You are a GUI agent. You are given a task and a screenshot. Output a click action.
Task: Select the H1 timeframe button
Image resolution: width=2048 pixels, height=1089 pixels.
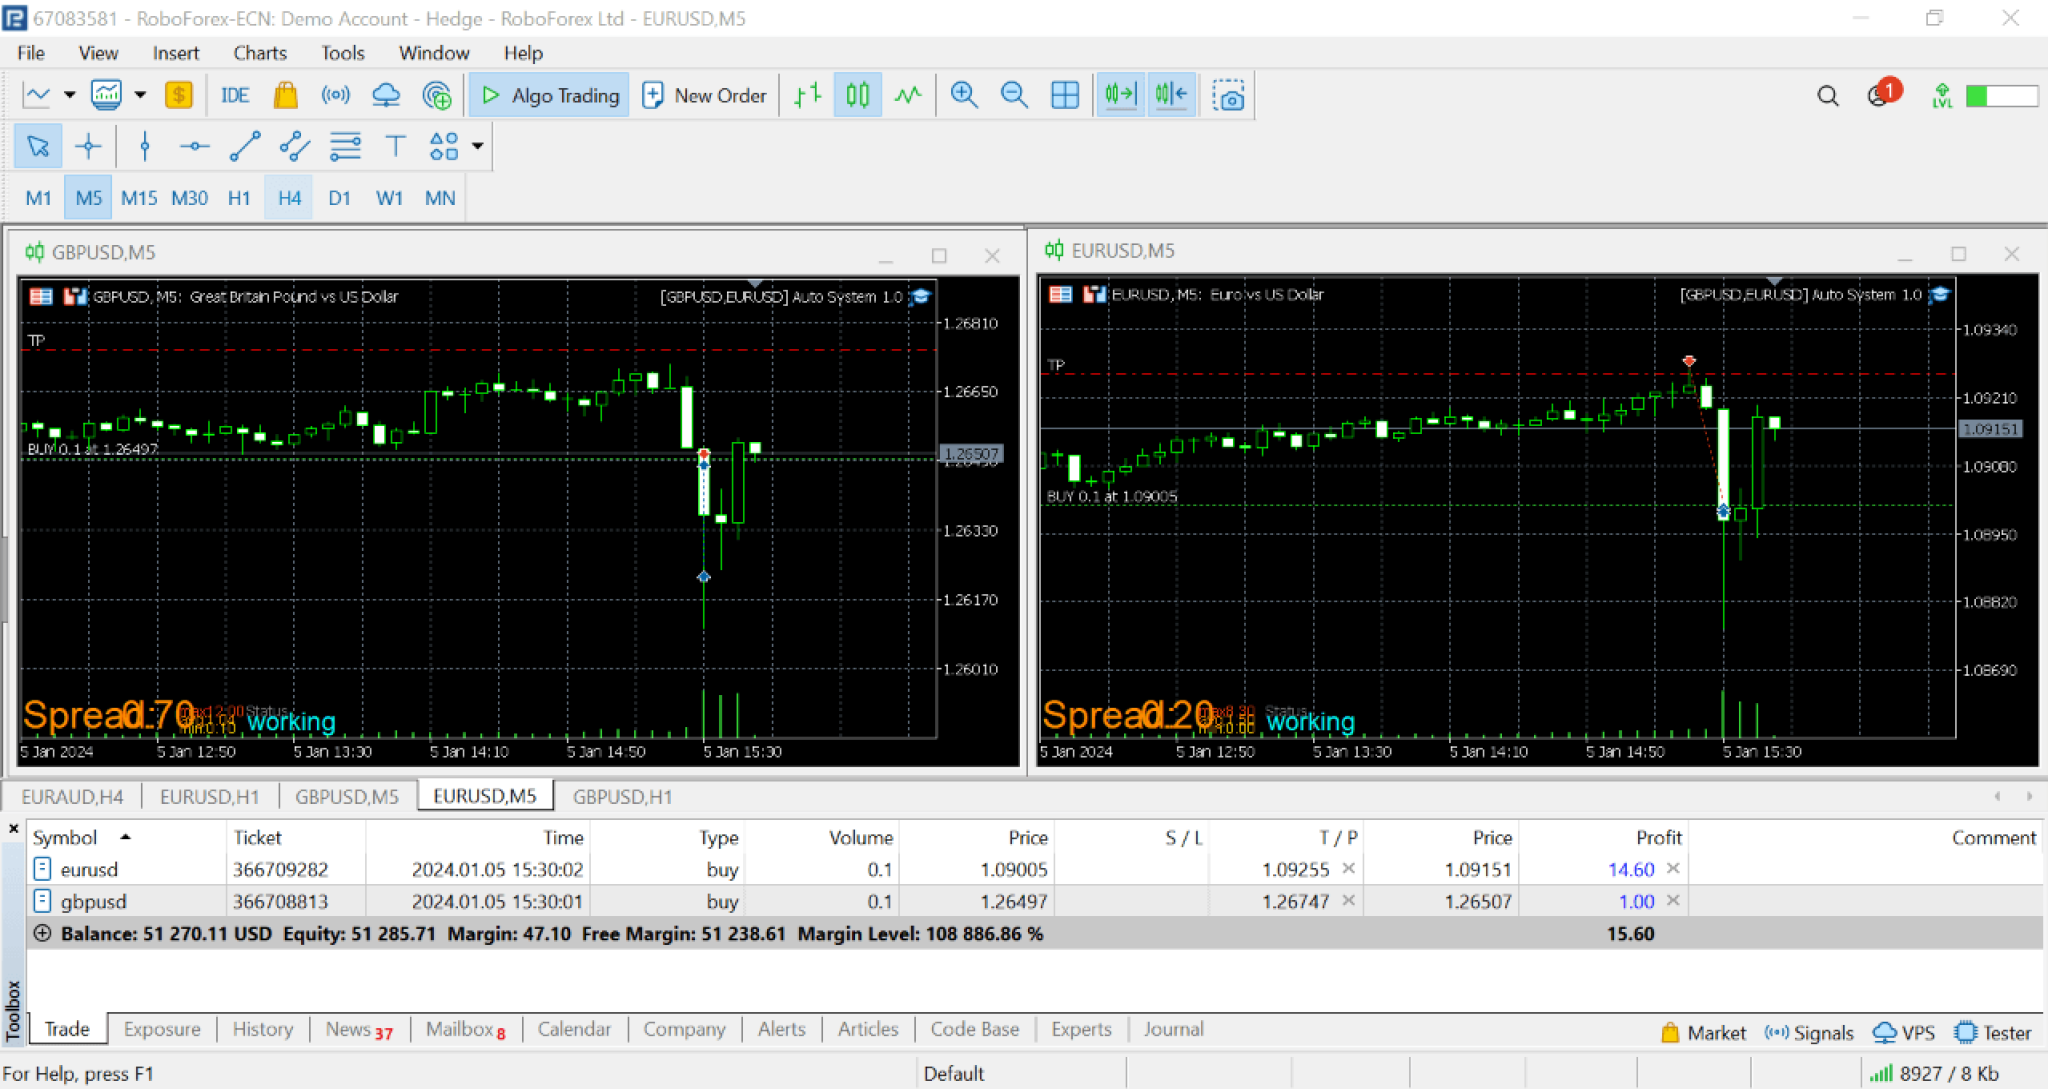click(239, 198)
